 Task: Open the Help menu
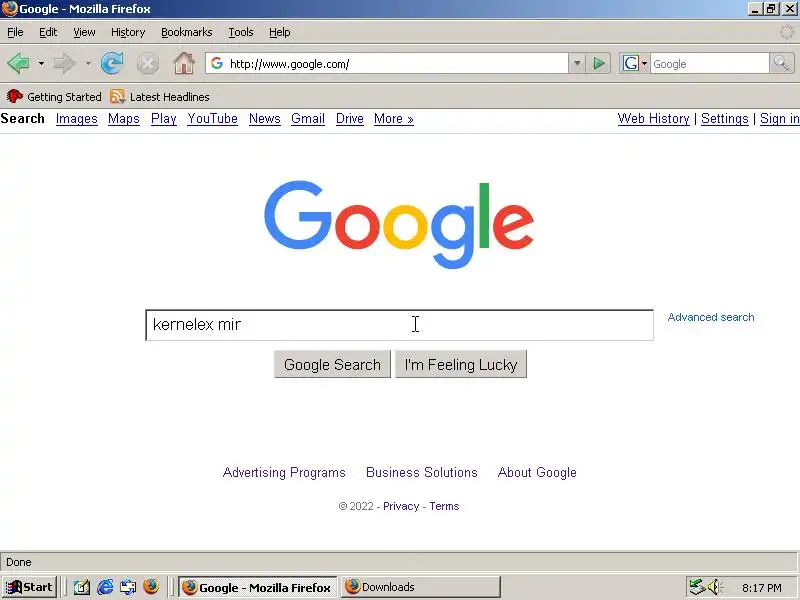tap(280, 32)
